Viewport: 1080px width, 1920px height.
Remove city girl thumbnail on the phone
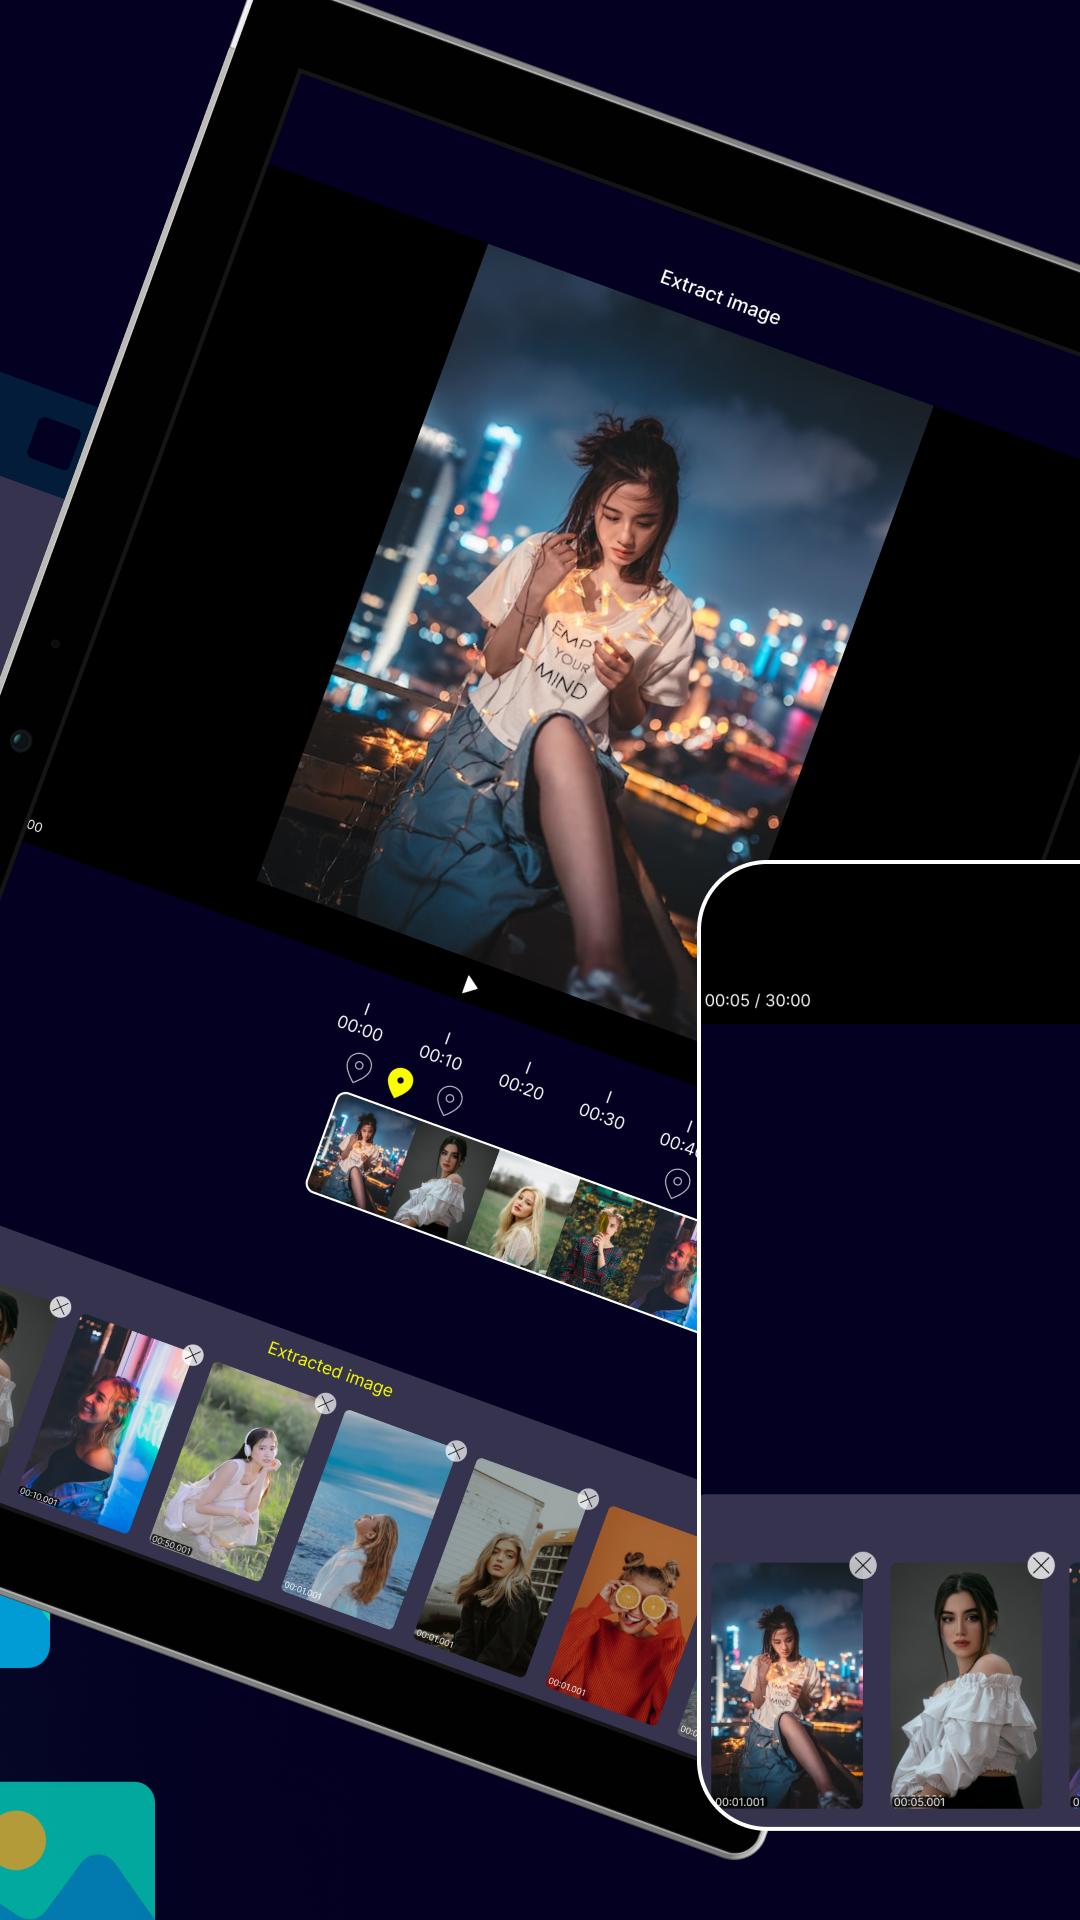(863, 1565)
